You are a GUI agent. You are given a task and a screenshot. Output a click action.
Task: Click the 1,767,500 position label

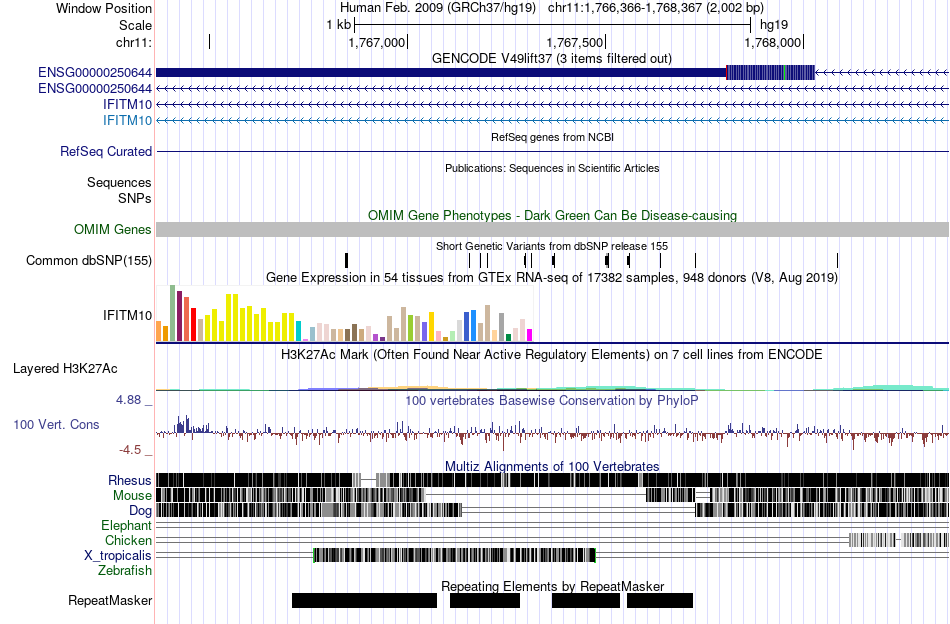[574, 42]
